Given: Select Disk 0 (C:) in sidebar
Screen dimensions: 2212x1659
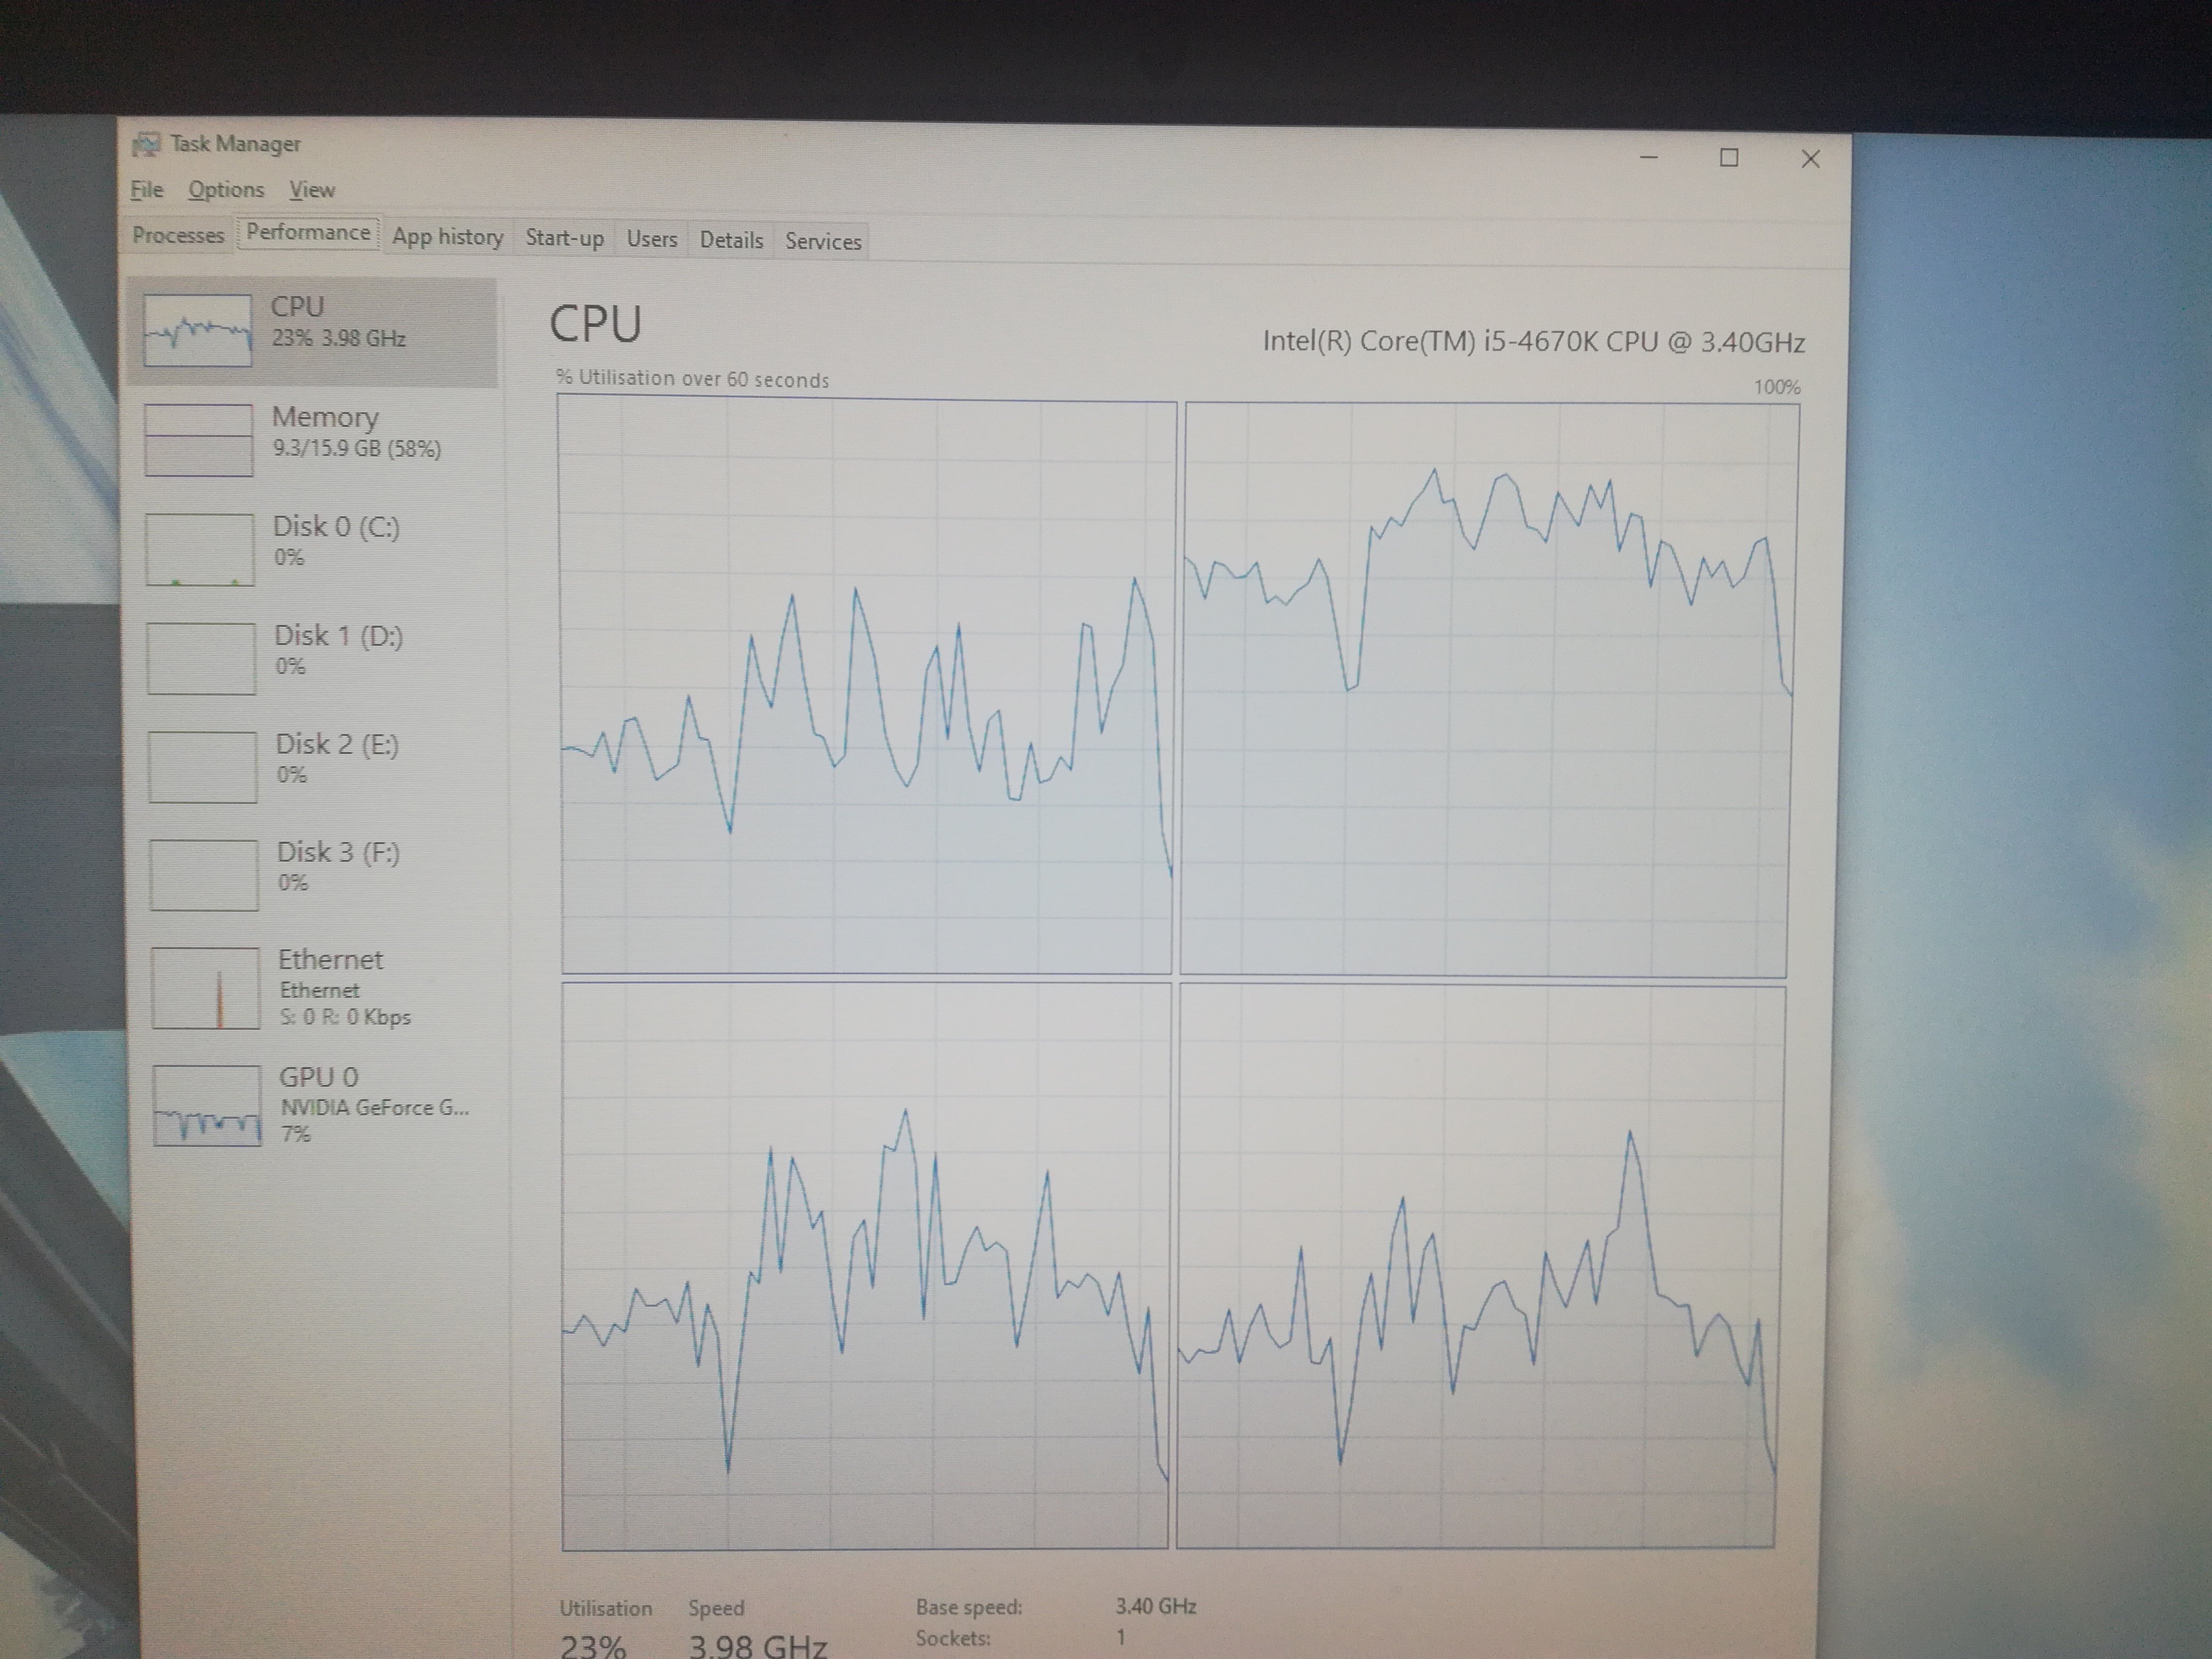Looking at the screenshot, I should (314, 549).
